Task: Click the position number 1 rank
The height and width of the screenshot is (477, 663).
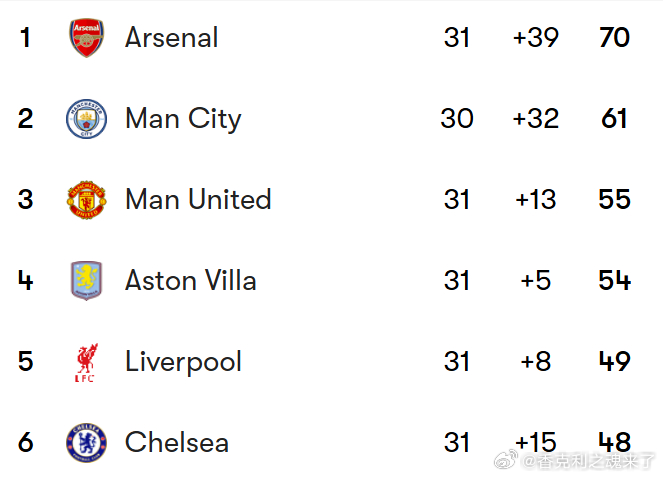Action: (25, 38)
